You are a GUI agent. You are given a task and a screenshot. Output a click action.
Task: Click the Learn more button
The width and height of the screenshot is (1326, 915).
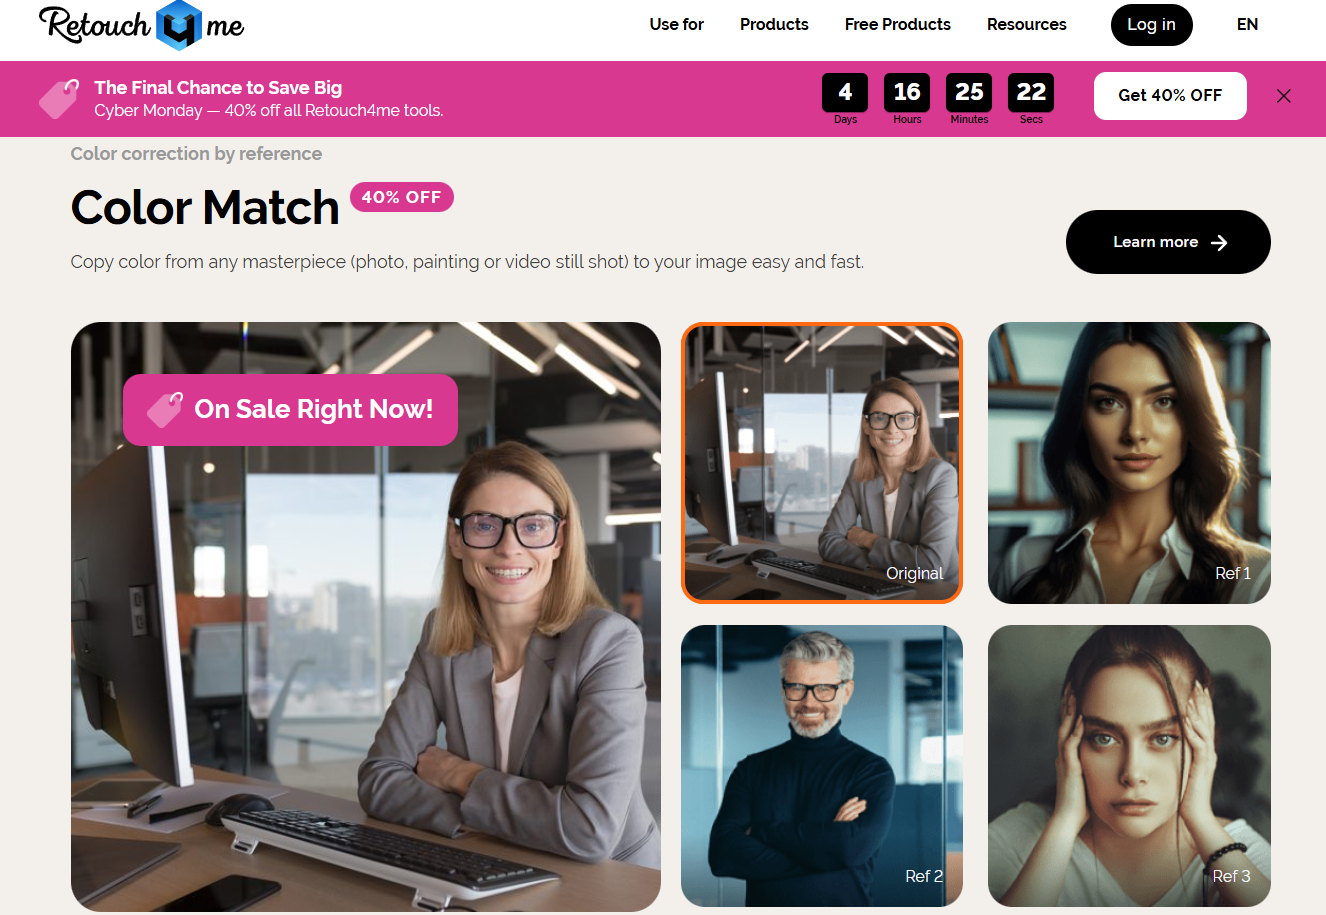click(1168, 242)
